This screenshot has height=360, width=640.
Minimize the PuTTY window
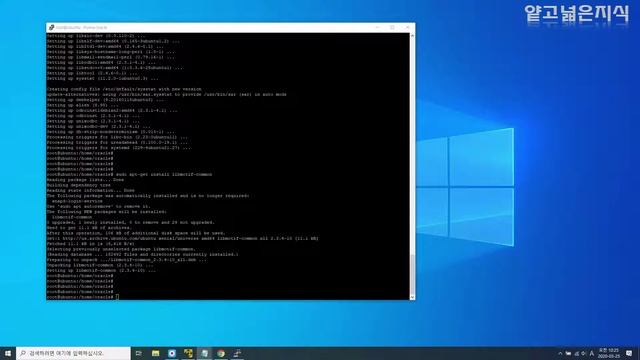(377, 27)
